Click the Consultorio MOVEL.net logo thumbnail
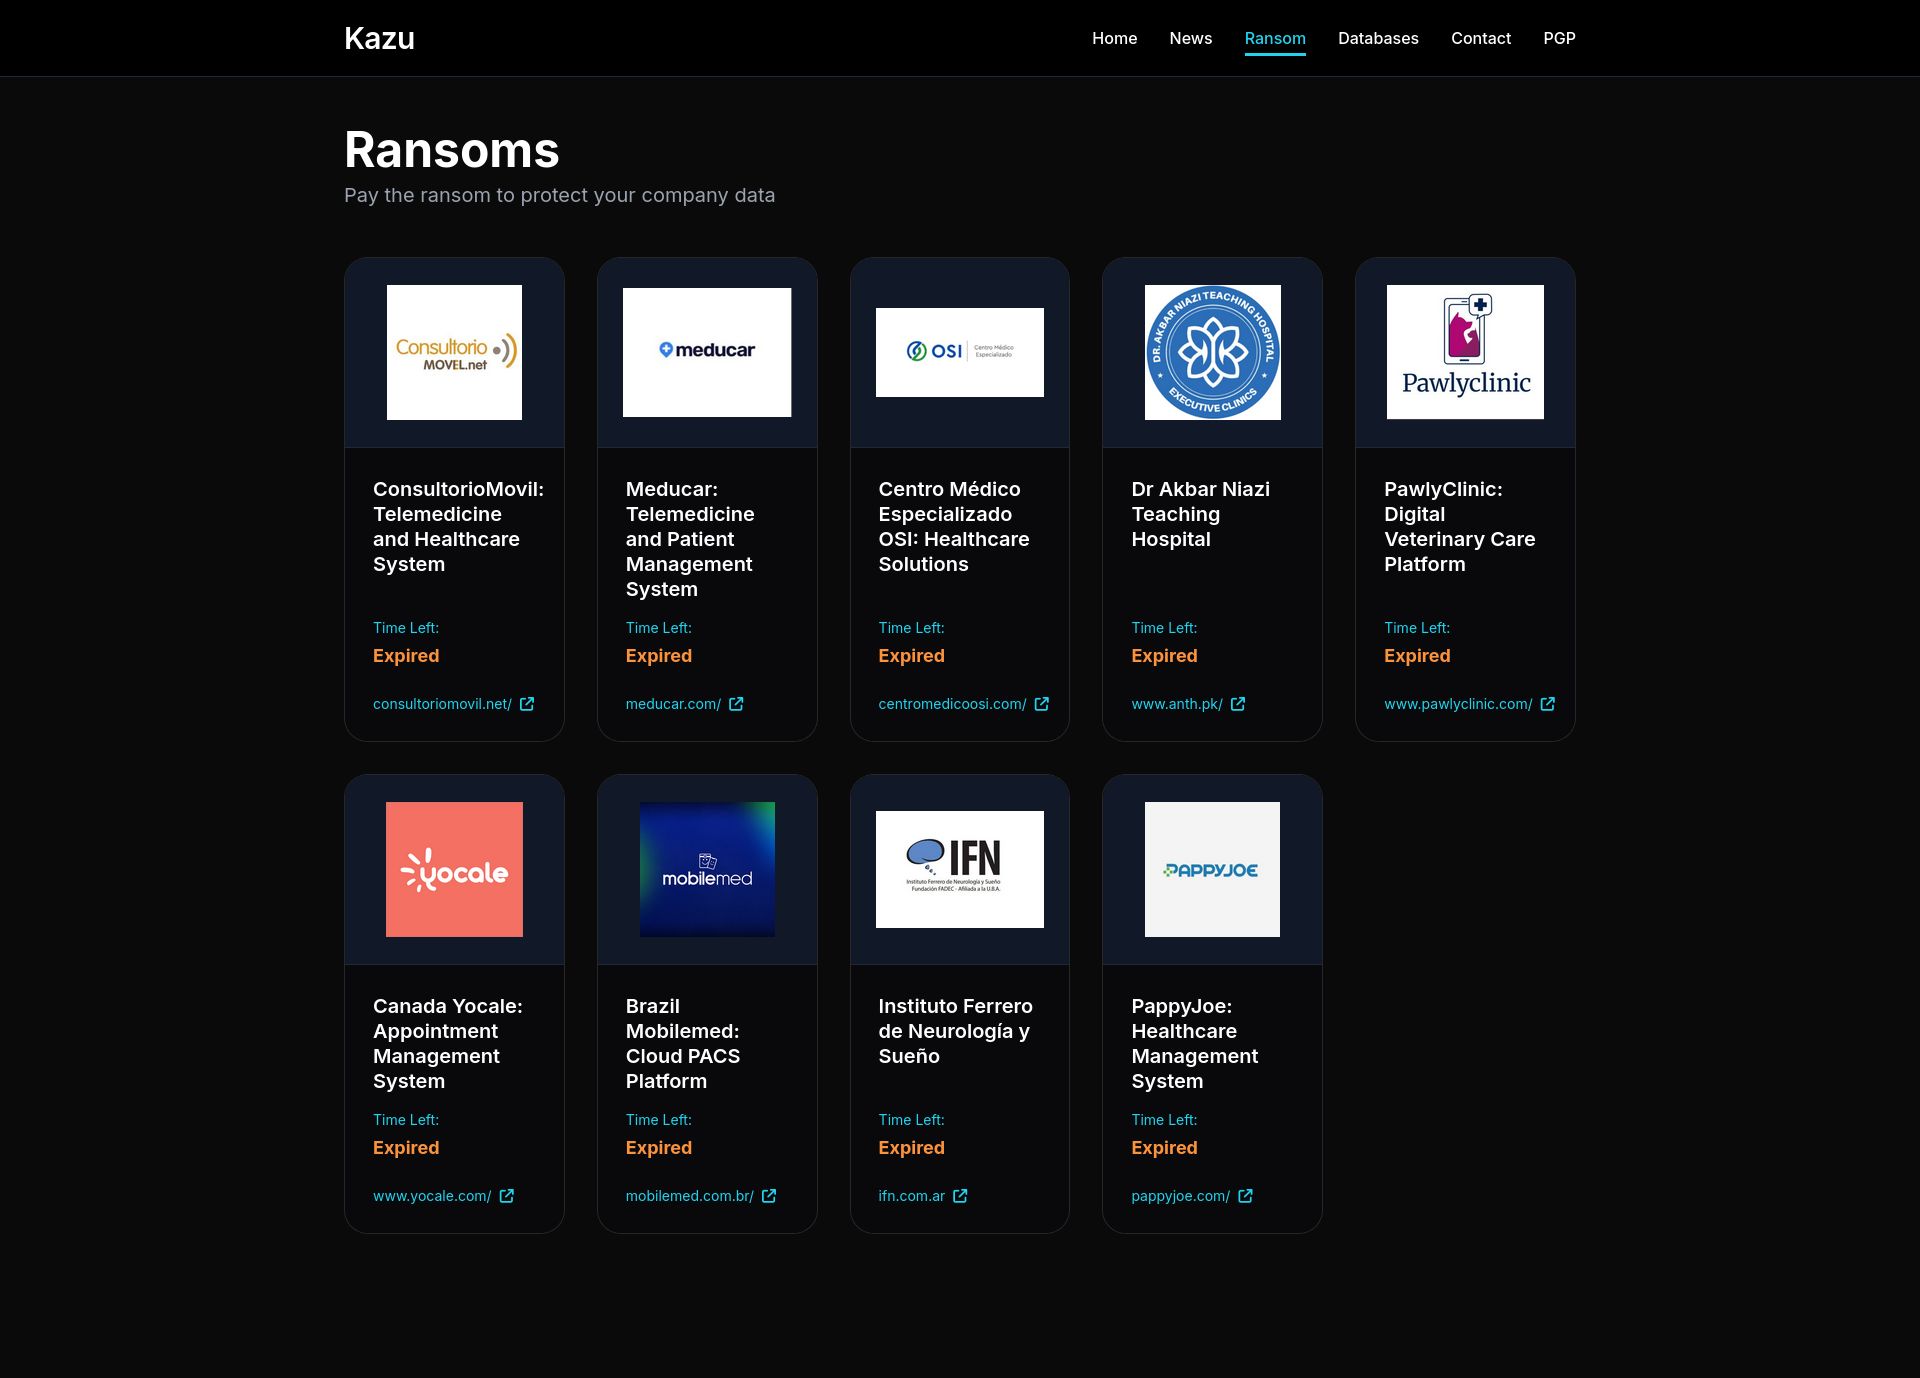Image resolution: width=1920 pixels, height=1378 pixels. click(x=454, y=352)
